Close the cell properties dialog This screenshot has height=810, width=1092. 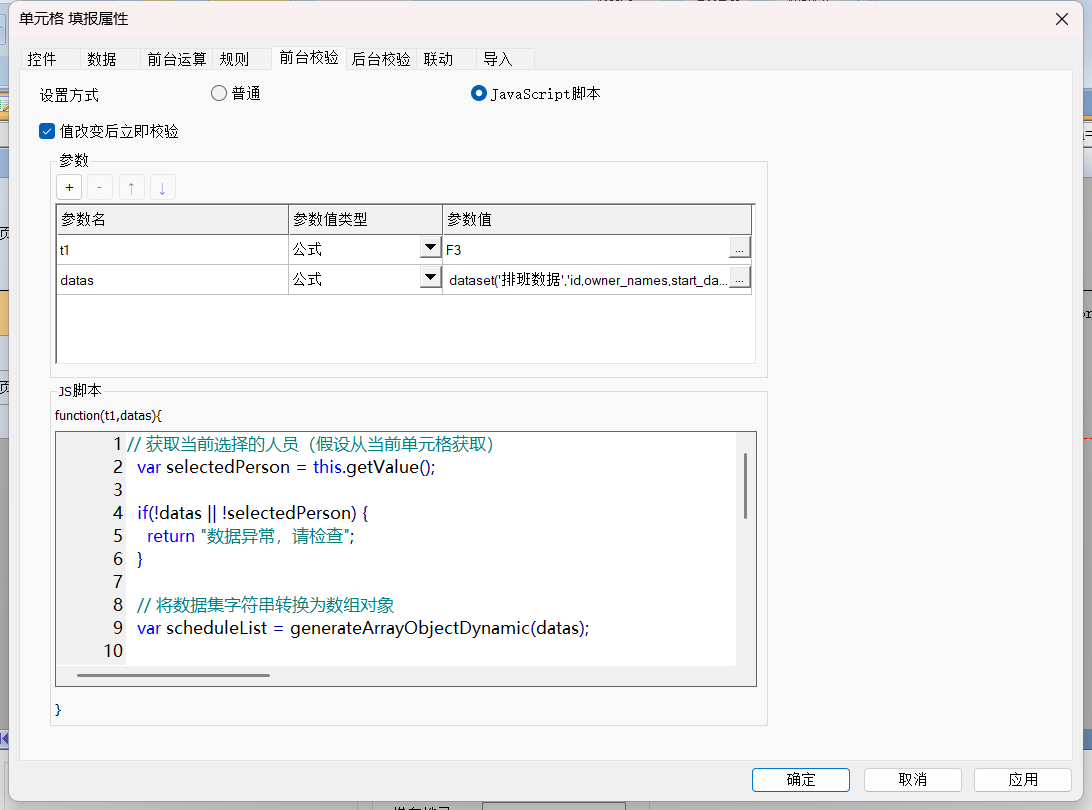point(1061,19)
